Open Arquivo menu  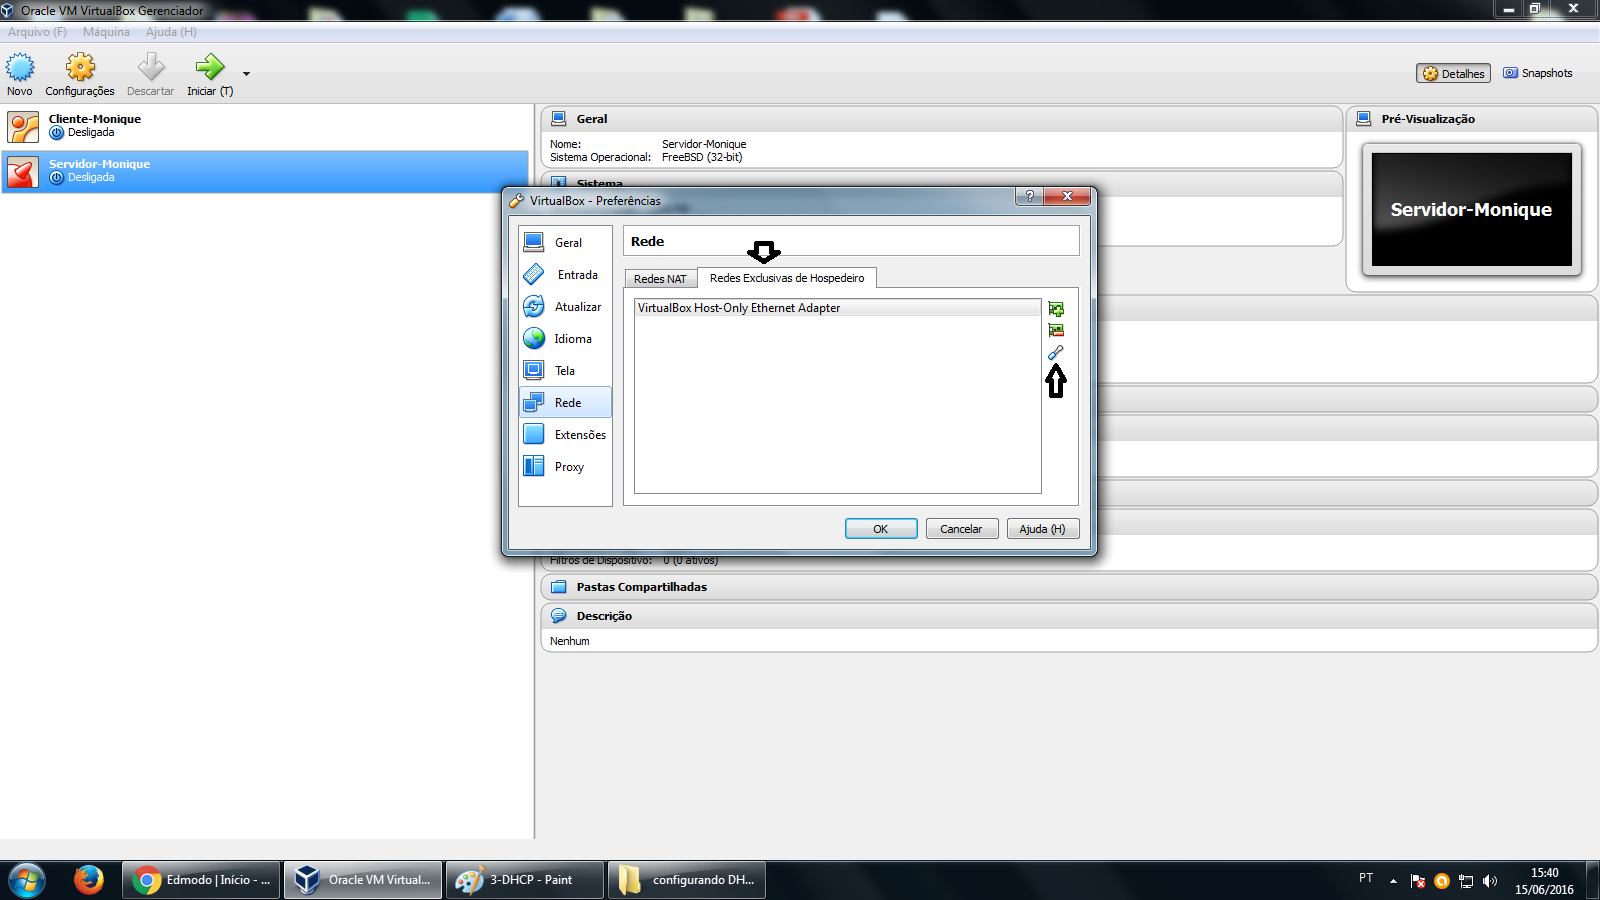pos(37,32)
